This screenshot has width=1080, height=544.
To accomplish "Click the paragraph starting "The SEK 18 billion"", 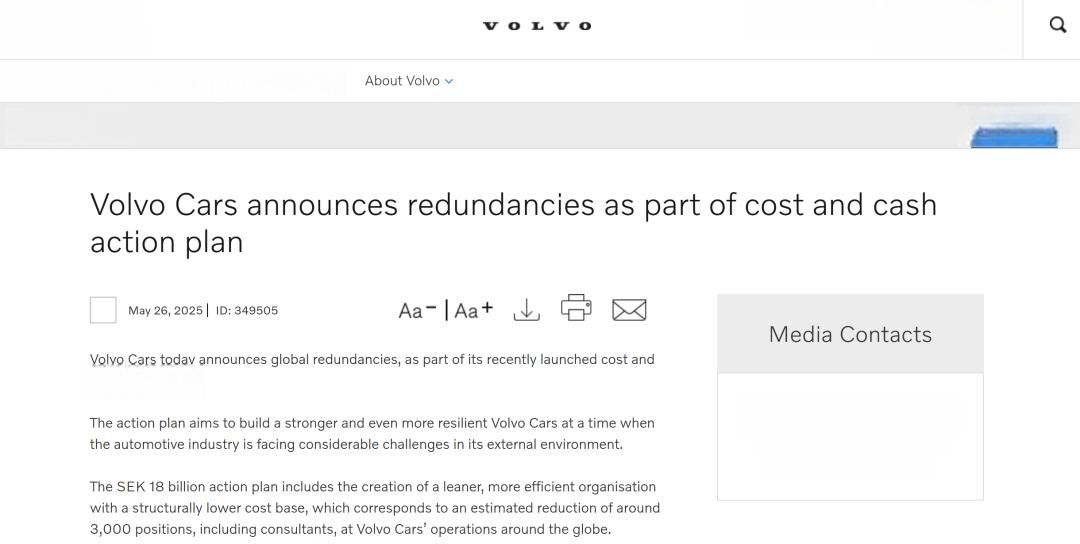I will point(375,508).
